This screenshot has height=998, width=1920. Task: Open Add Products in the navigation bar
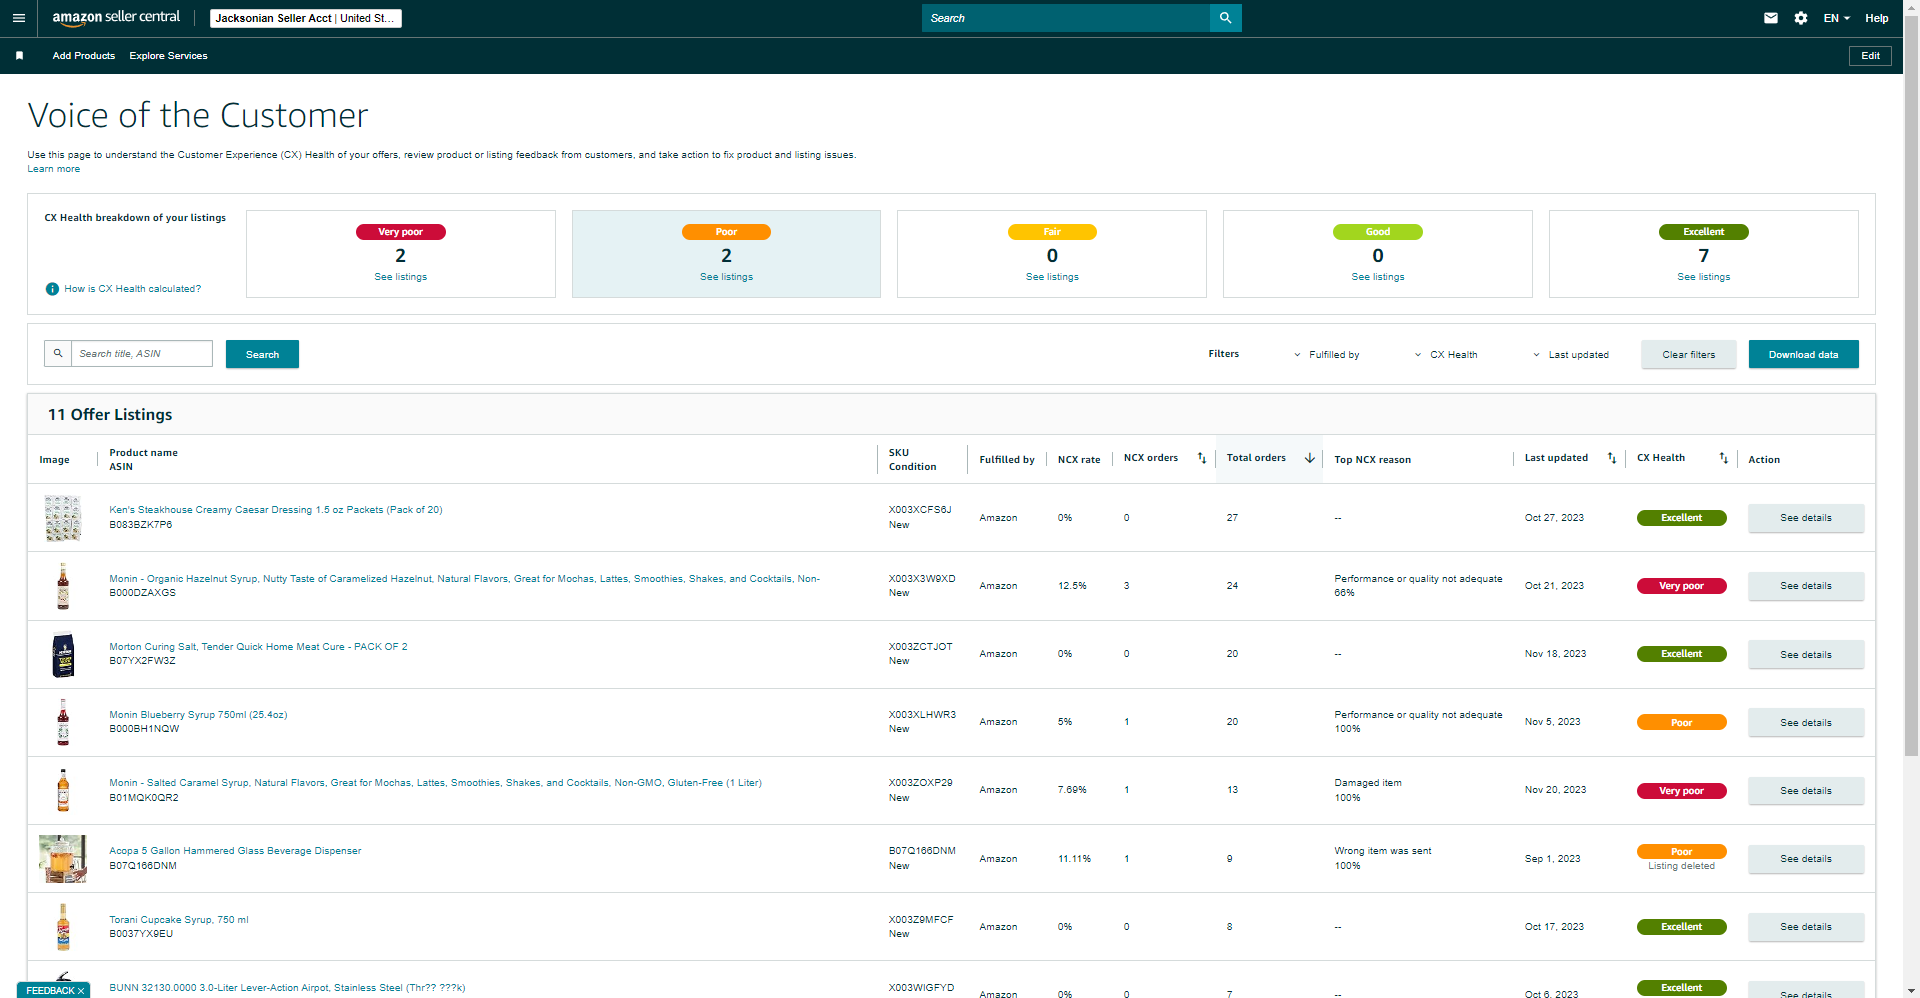click(84, 56)
